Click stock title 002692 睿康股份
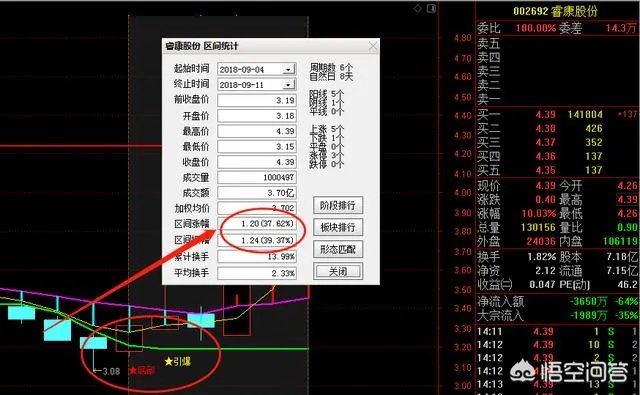The image size is (640, 395). pyautogui.click(x=556, y=11)
